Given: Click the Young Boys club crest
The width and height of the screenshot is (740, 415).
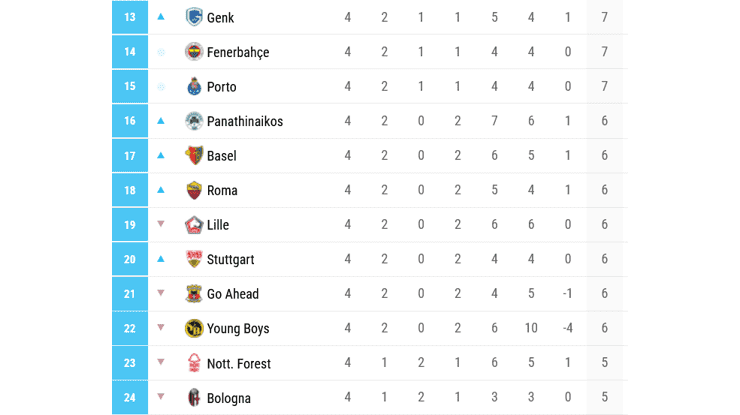Looking at the screenshot, I should [194, 328].
